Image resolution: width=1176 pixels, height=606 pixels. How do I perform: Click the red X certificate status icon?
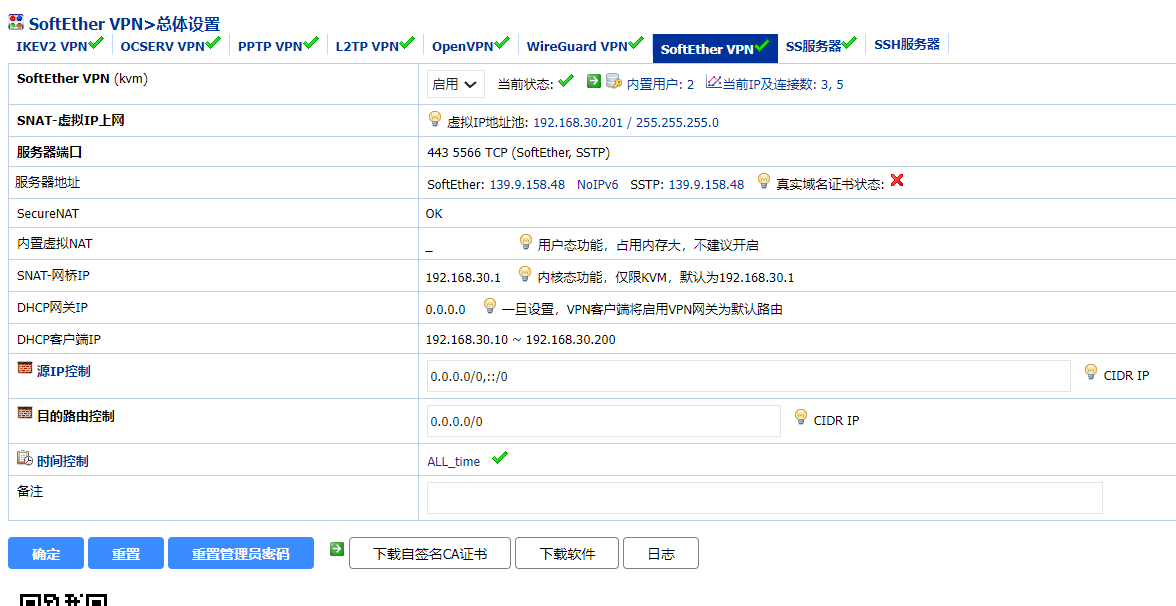tap(896, 180)
